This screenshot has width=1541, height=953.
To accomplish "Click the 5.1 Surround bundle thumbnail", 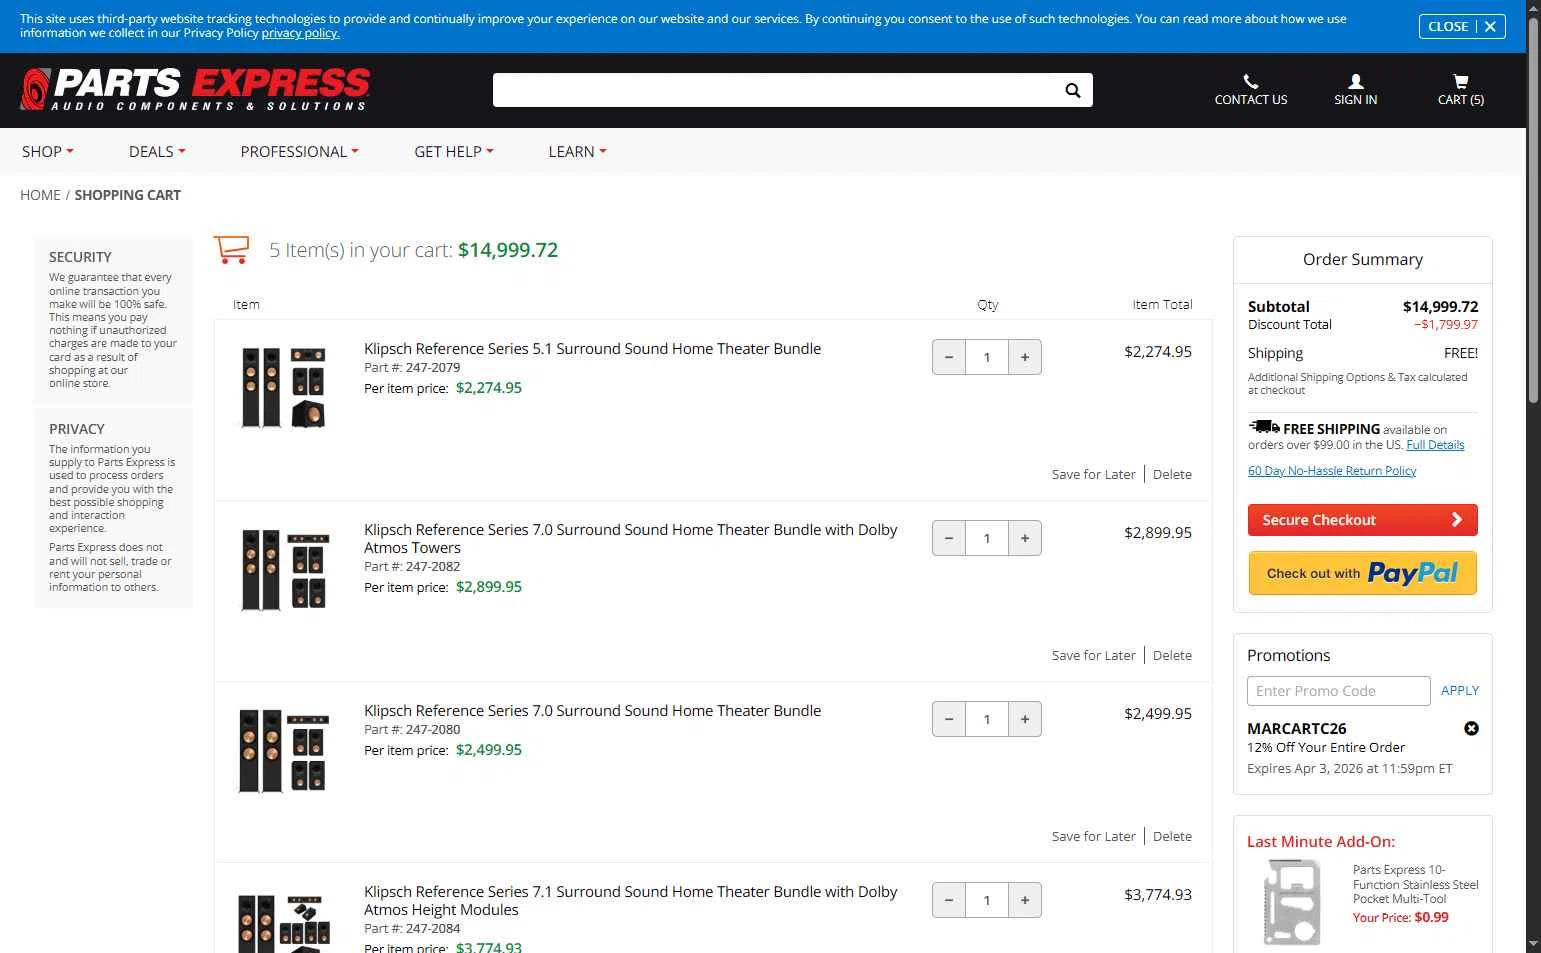I will click(x=284, y=387).
